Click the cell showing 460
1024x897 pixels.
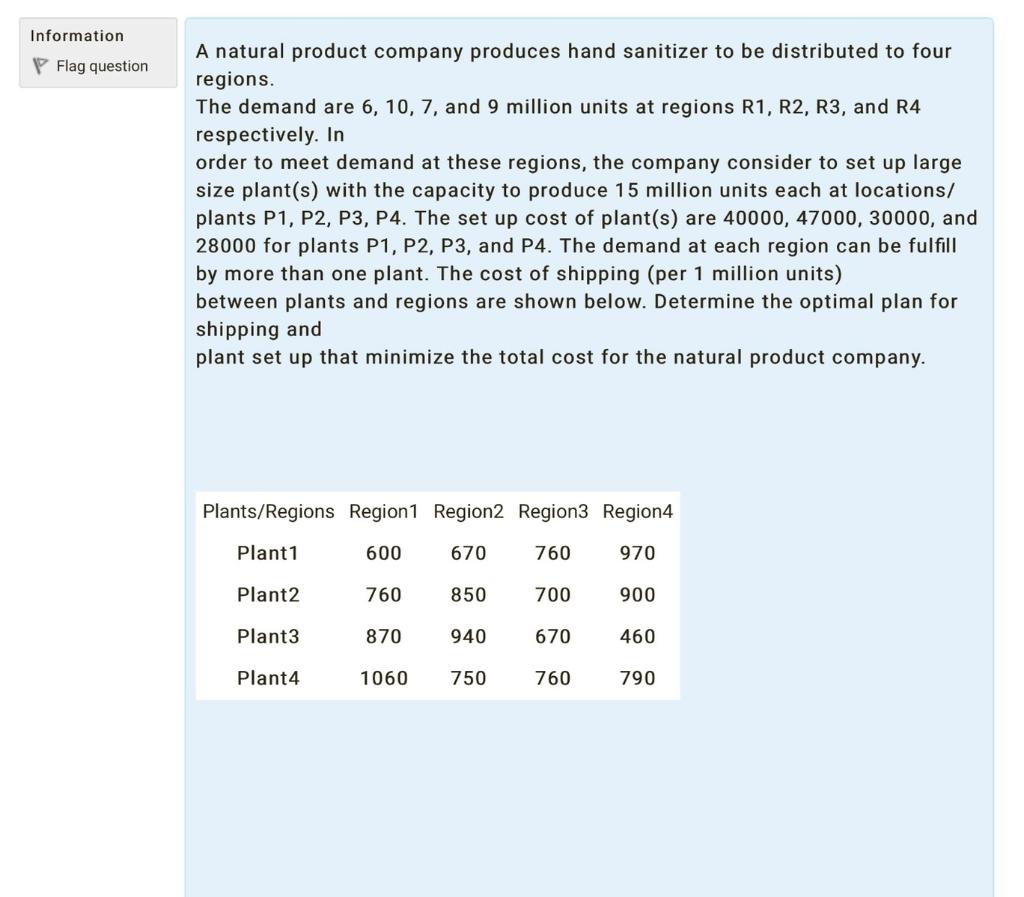[x=637, y=636]
